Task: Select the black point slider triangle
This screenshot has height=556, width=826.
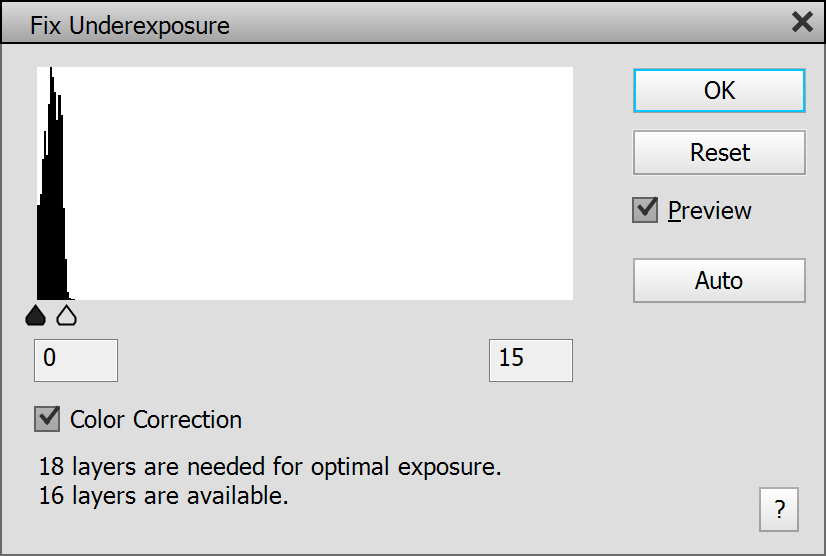Action: click(x=36, y=317)
